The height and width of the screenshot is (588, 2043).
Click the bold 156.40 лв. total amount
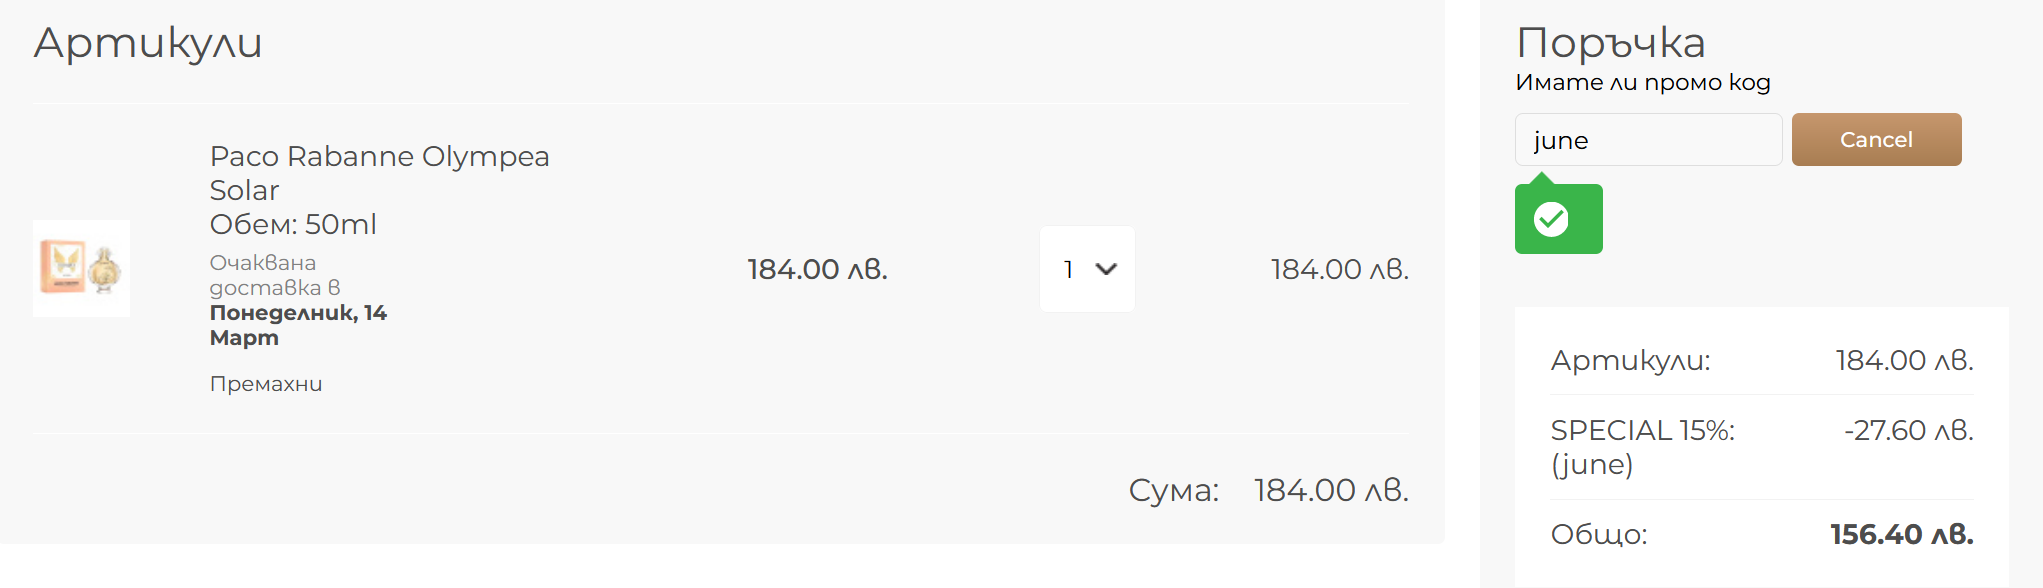tap(1901, 534)
